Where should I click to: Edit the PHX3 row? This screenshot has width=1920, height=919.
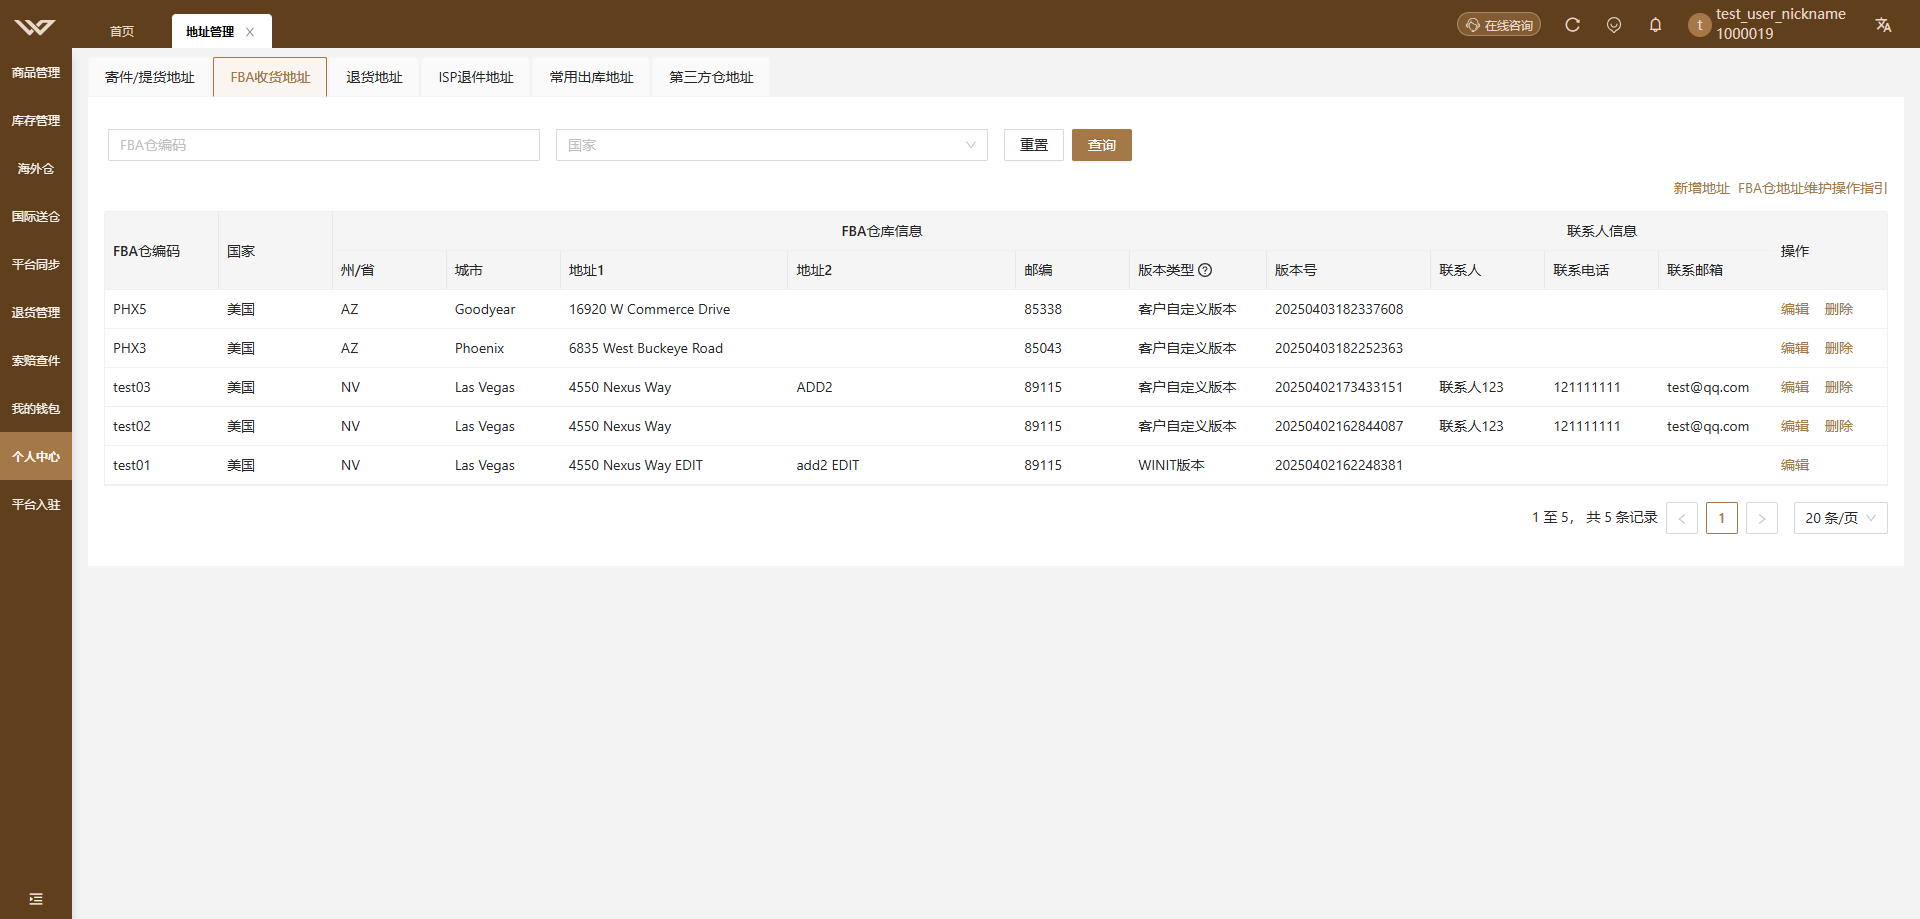[x=1795, y=348]
